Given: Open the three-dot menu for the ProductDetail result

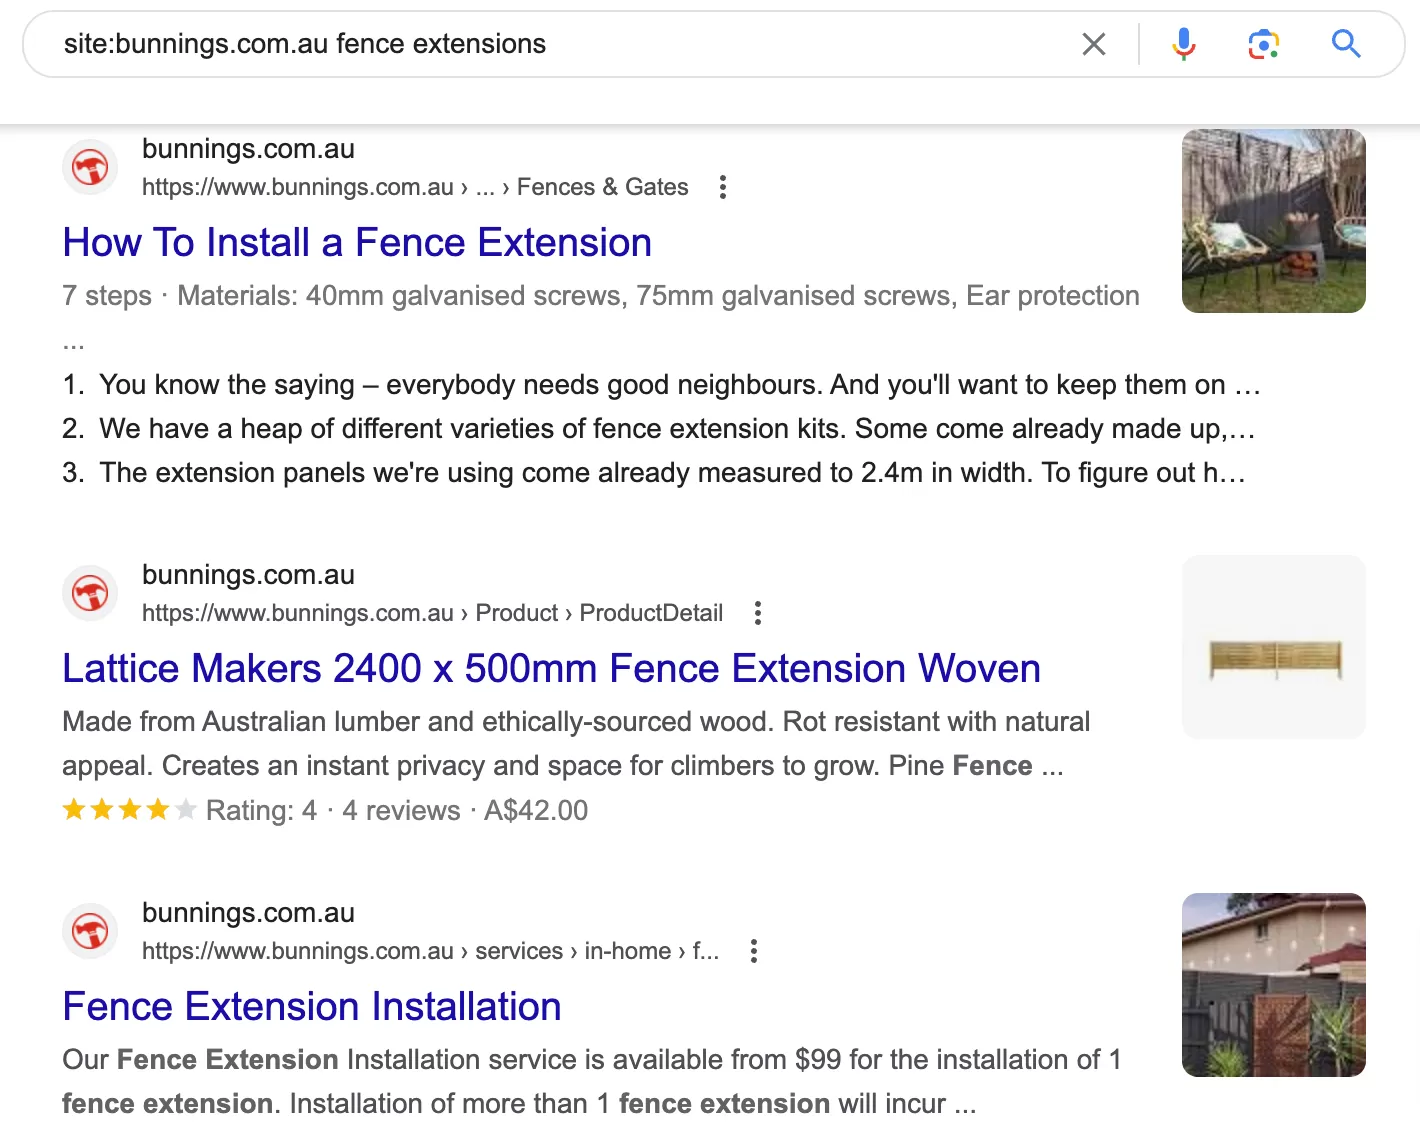Looking at the screenshot, I should [758, 613].
